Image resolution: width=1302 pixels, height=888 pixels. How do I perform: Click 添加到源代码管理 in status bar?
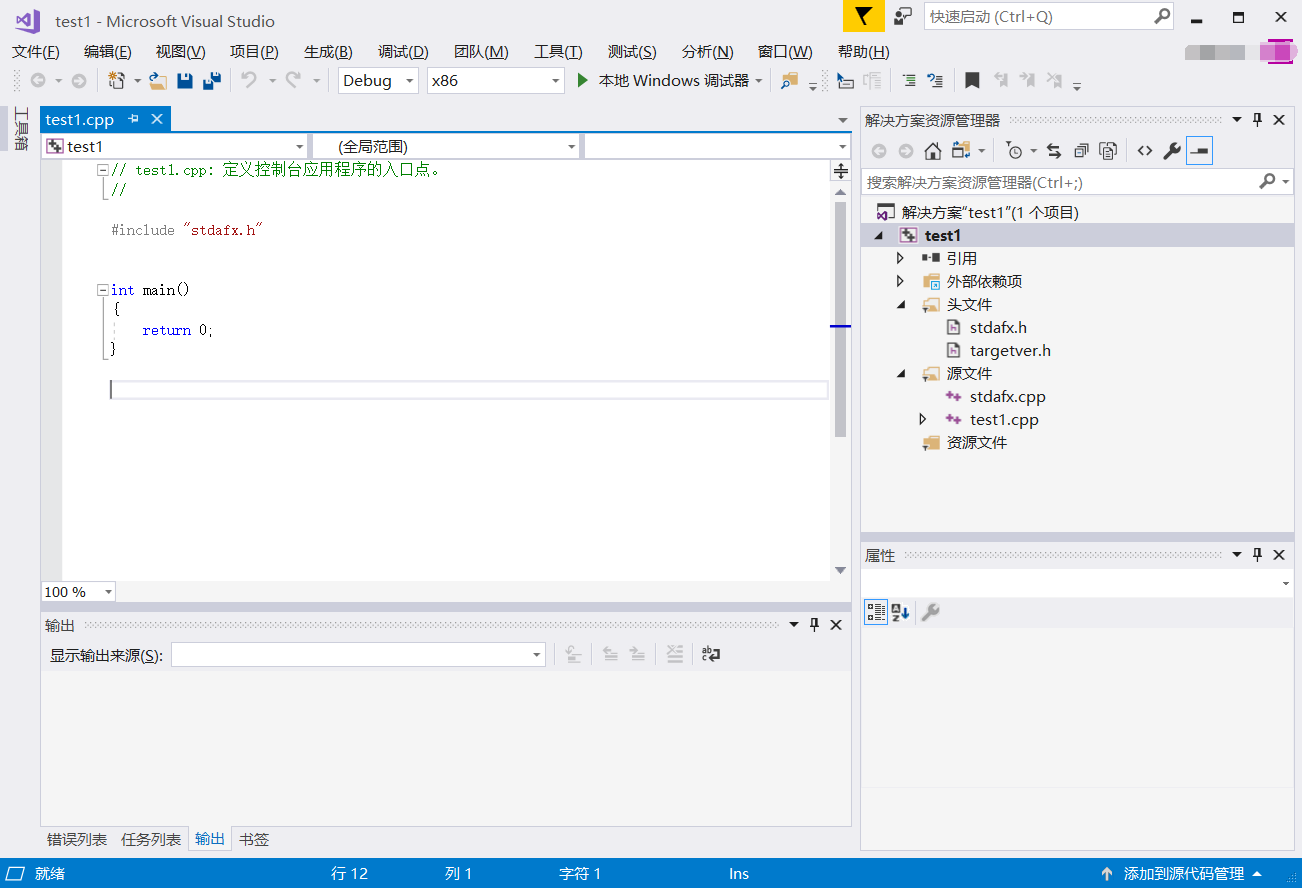[x=1183, y=873]
